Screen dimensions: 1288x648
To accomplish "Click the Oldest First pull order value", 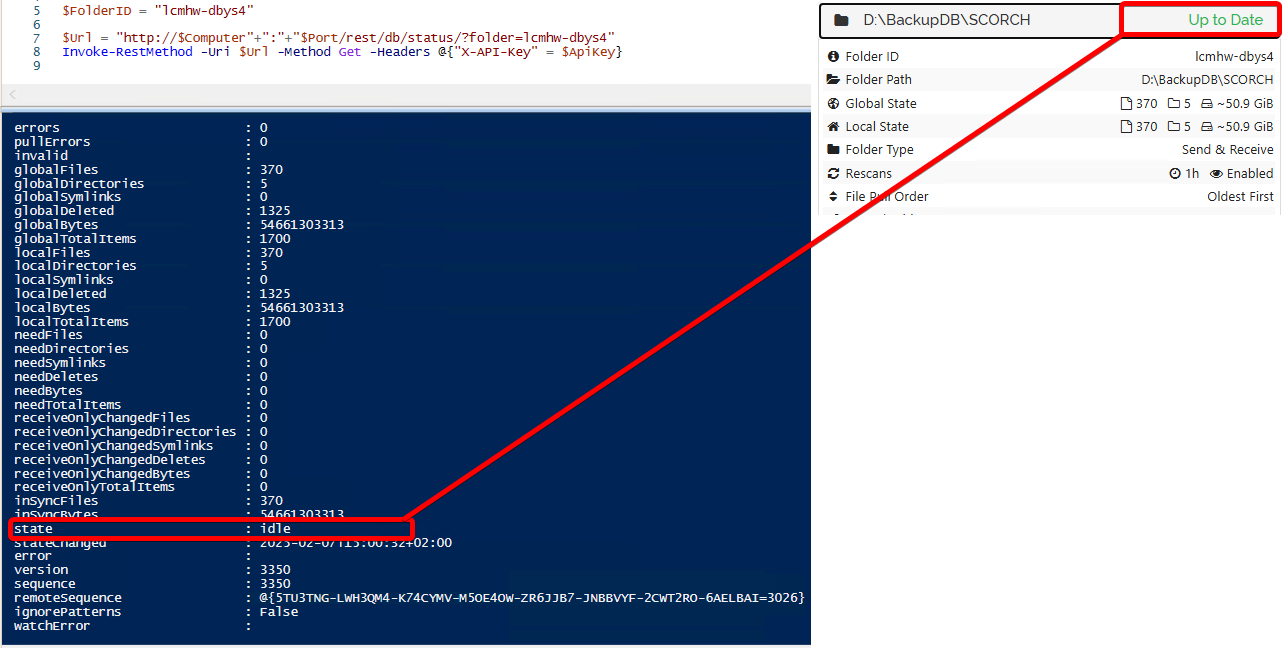I will [1240, 197].
